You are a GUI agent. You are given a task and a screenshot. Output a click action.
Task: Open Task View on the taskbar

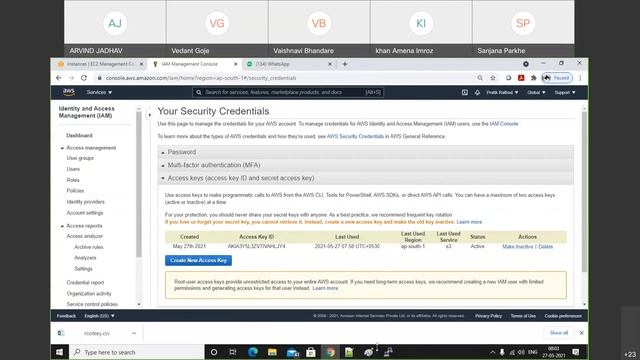click(233, 352)
